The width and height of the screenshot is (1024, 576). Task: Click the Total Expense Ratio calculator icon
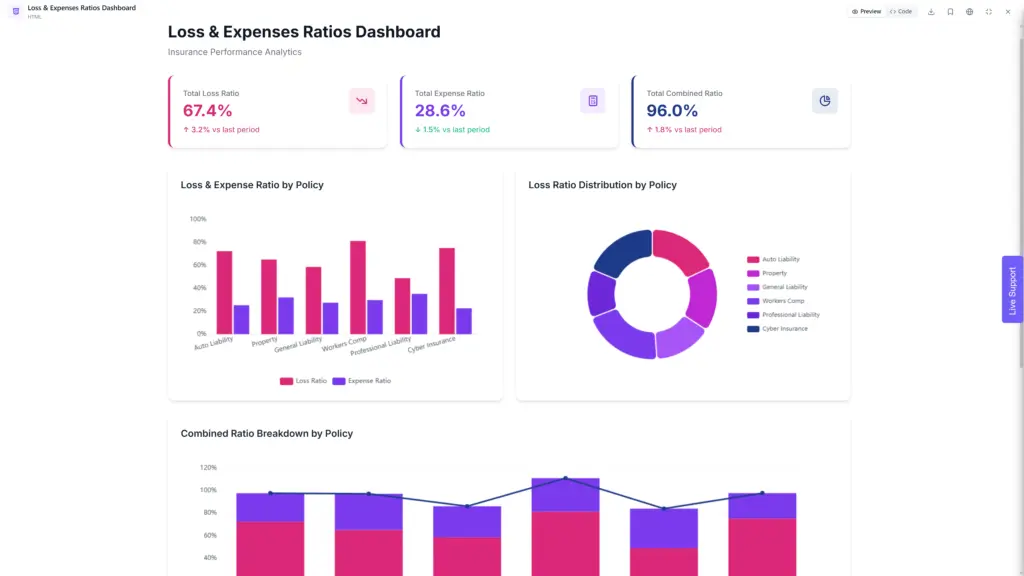(593, 101)
